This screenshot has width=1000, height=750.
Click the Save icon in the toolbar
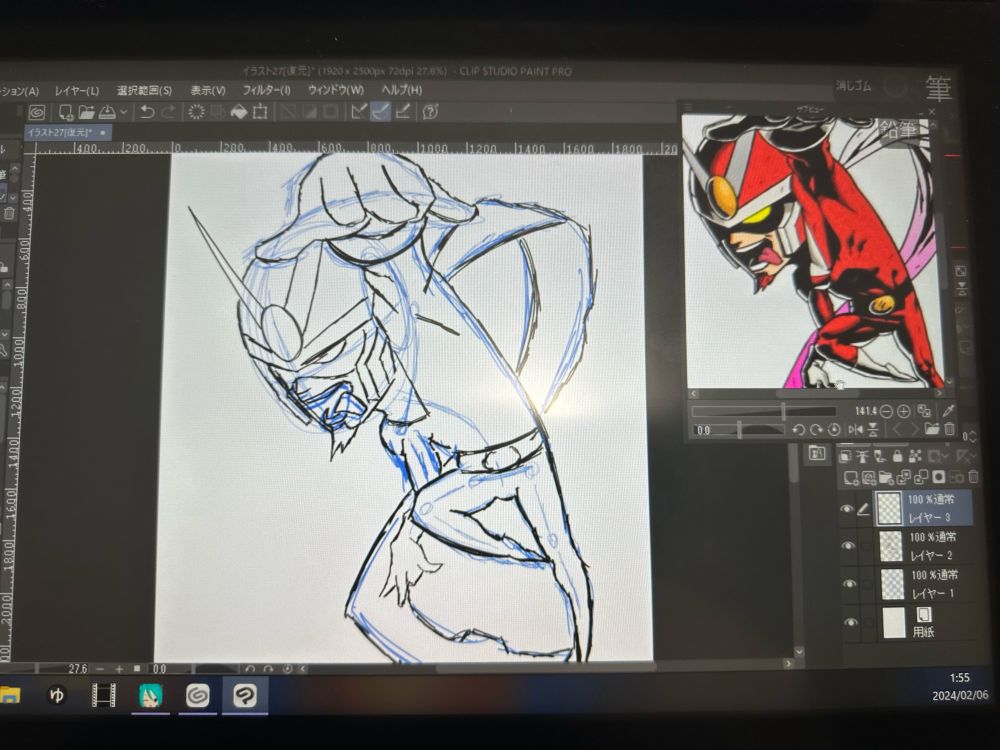click(107, 112)
